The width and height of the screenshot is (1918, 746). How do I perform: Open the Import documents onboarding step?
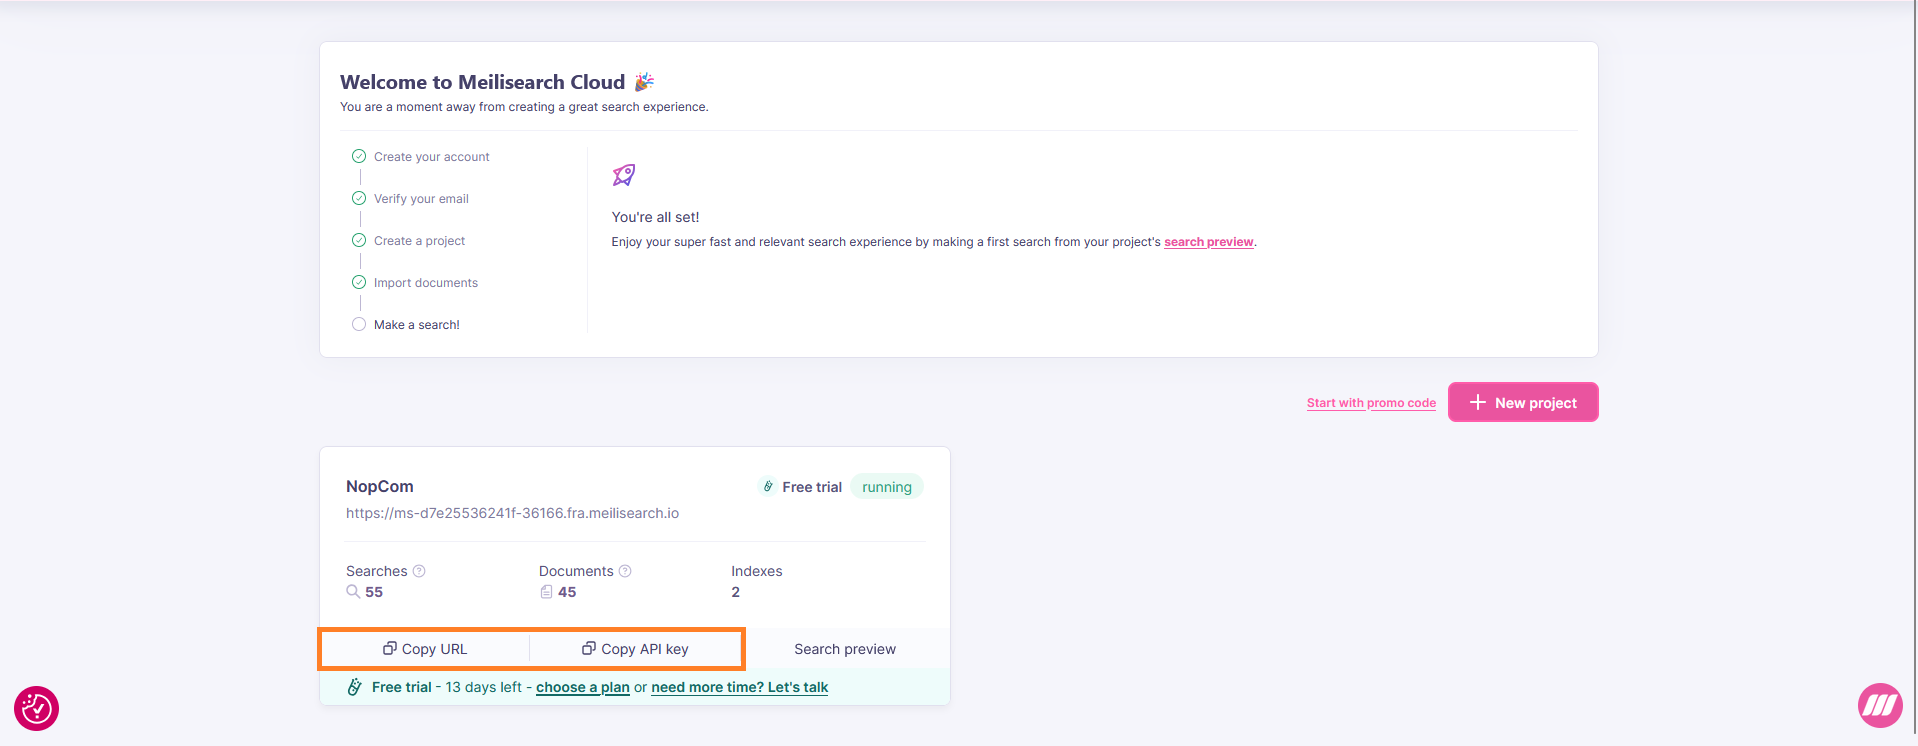click(425, 283)
